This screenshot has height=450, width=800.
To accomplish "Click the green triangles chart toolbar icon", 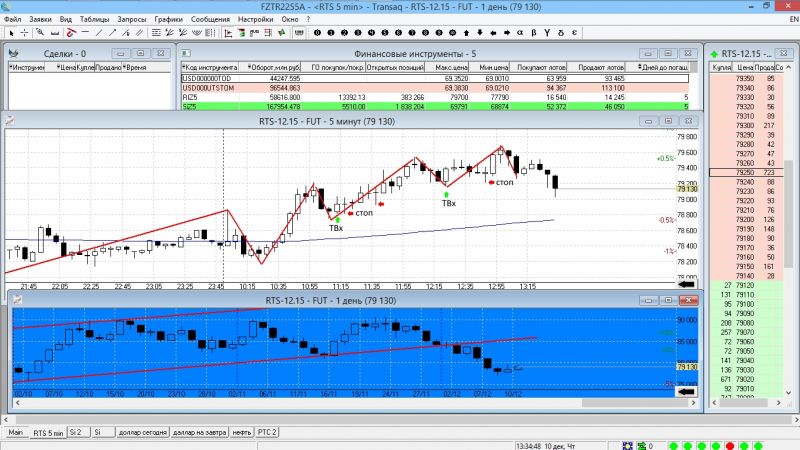I will tap(281, 33).
